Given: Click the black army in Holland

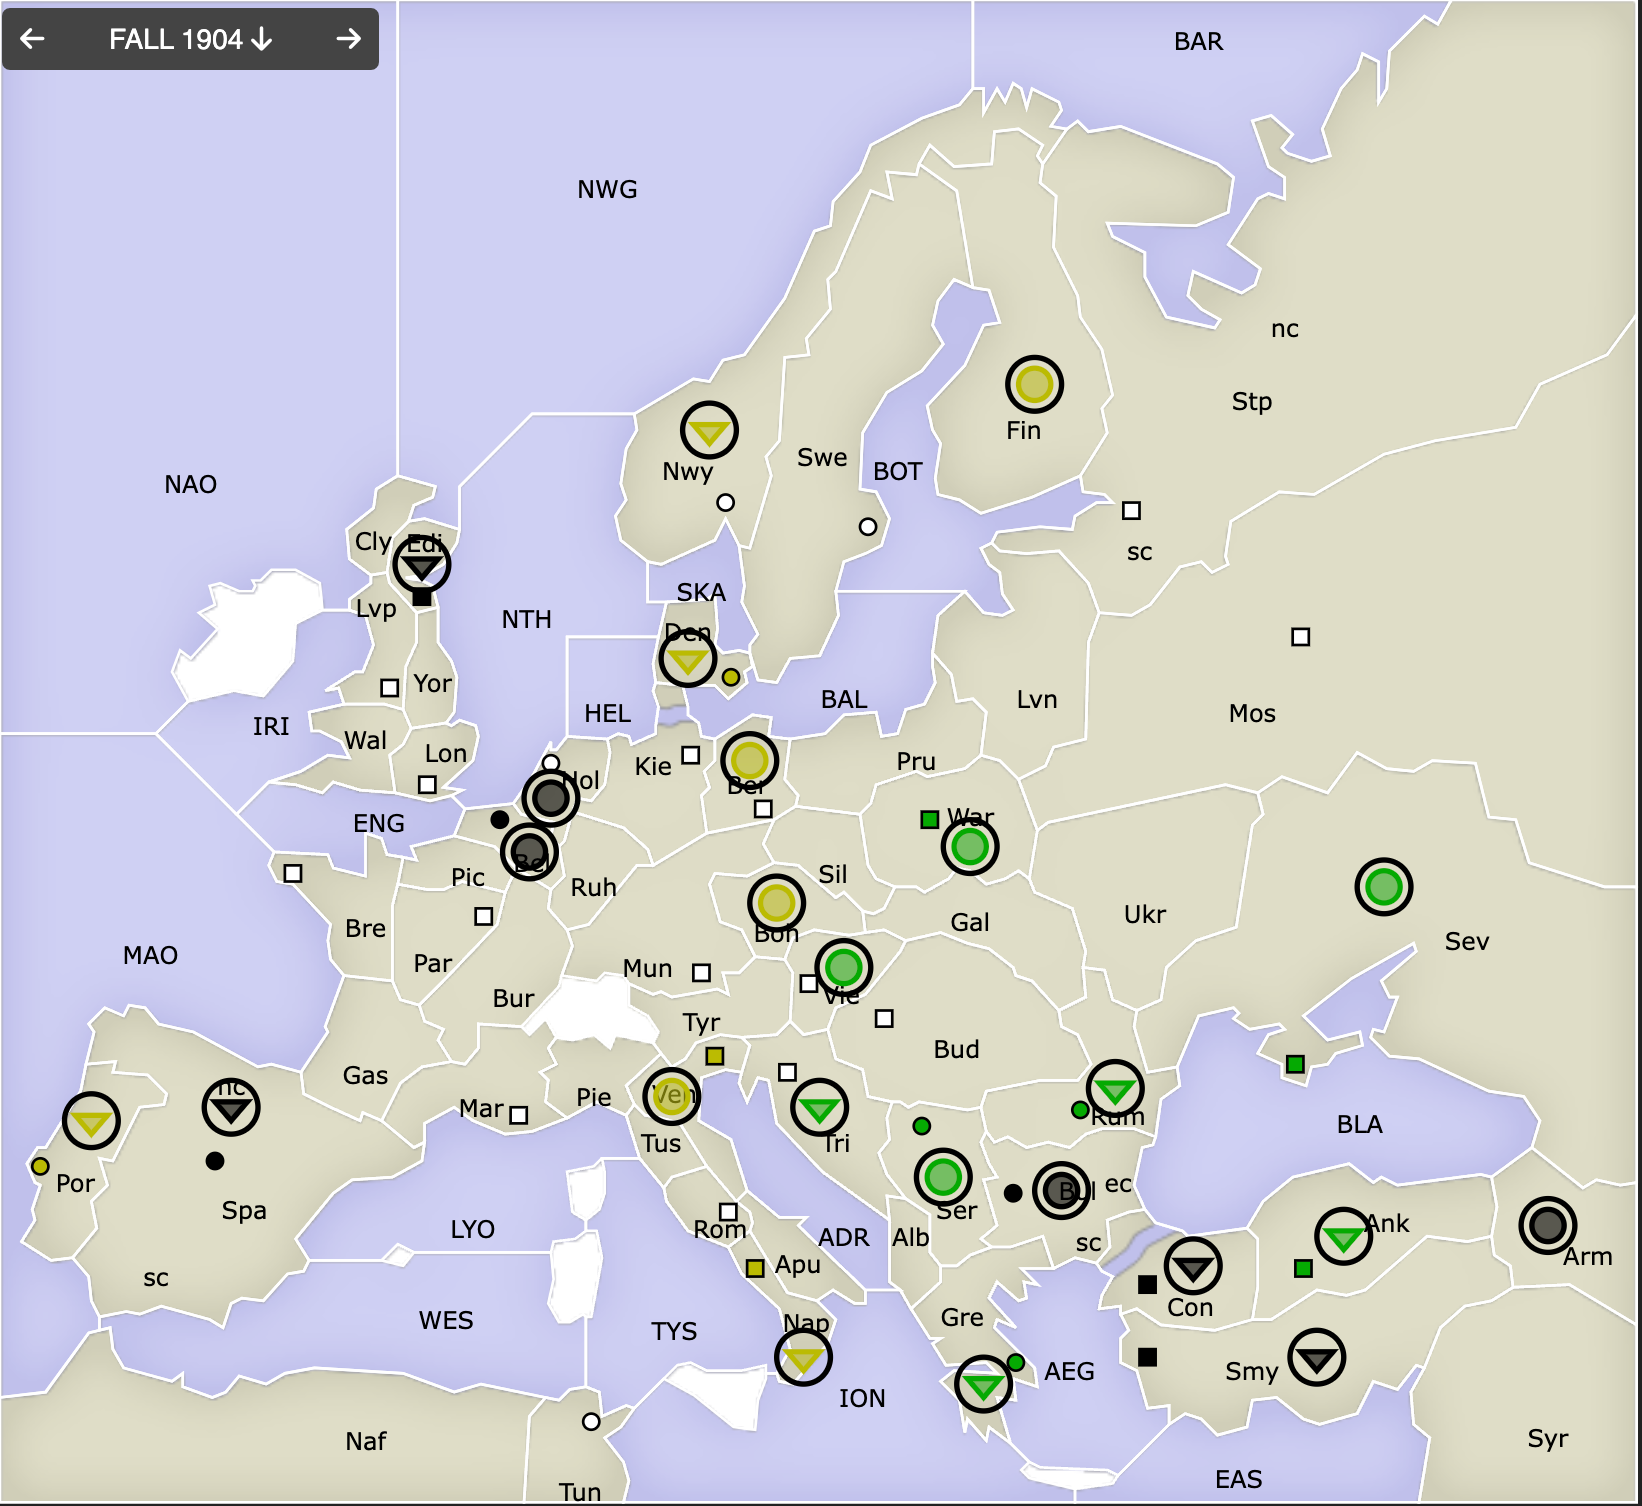Looking at the screenshot, I should pos(550,798).
